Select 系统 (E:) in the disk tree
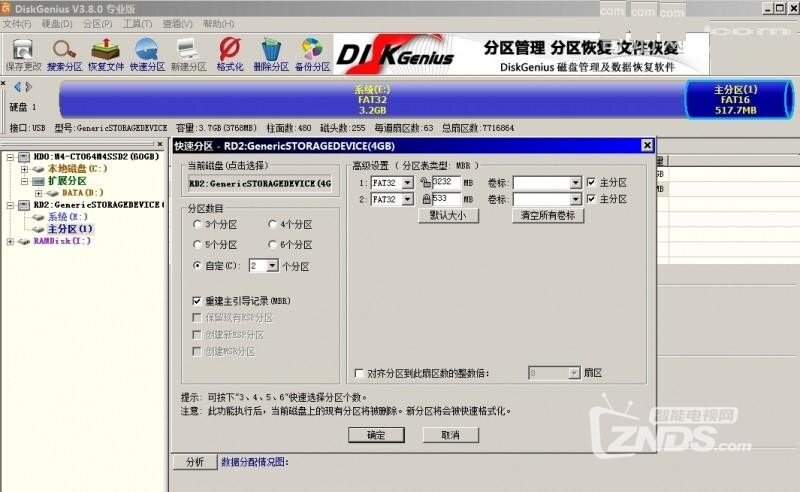This screenshot has width=800, height=492. click(67, 217)
